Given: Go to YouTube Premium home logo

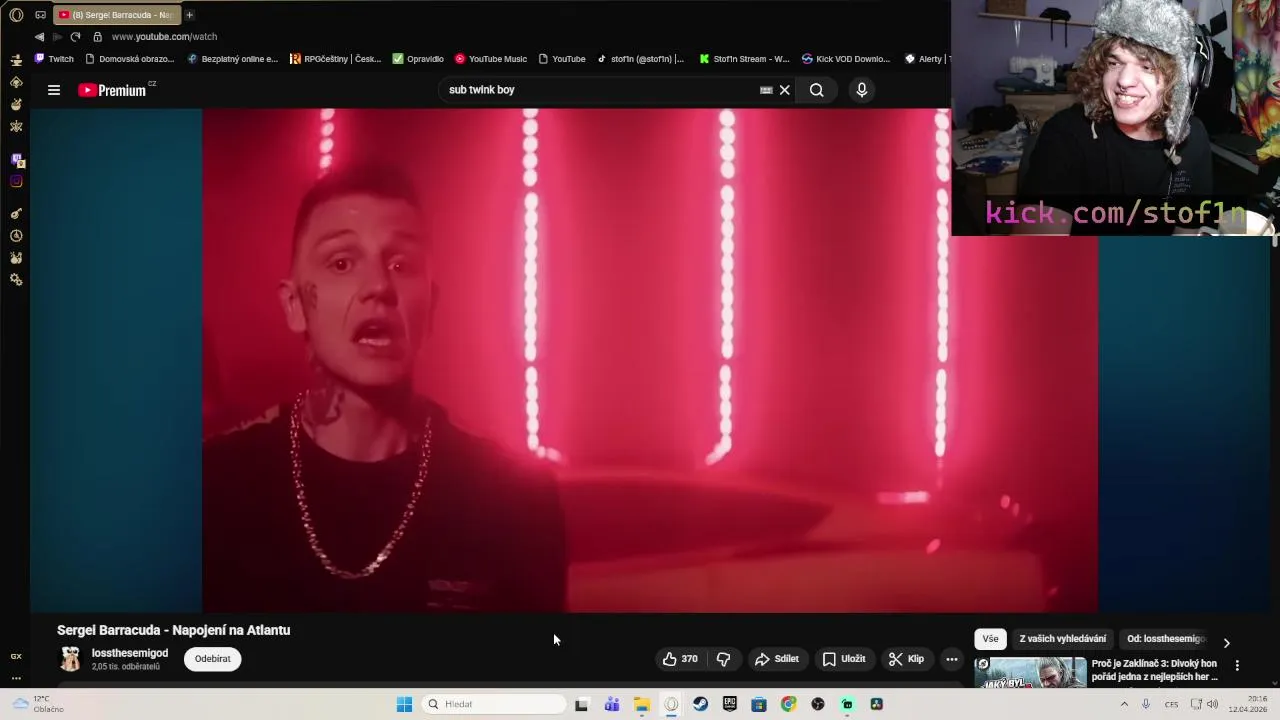Looking at the screenshot, I should coord(112,90).
